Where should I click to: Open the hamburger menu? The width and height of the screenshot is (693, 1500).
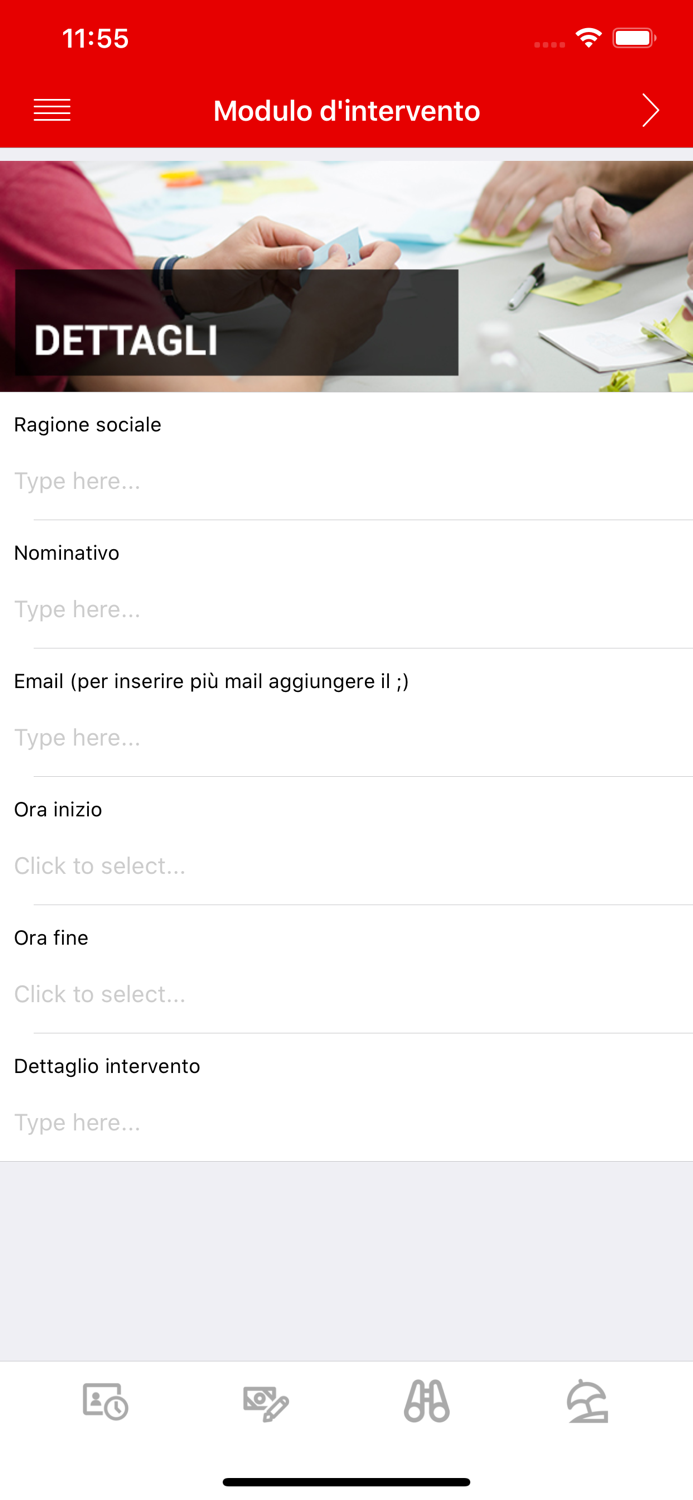(x=52, y=110)
